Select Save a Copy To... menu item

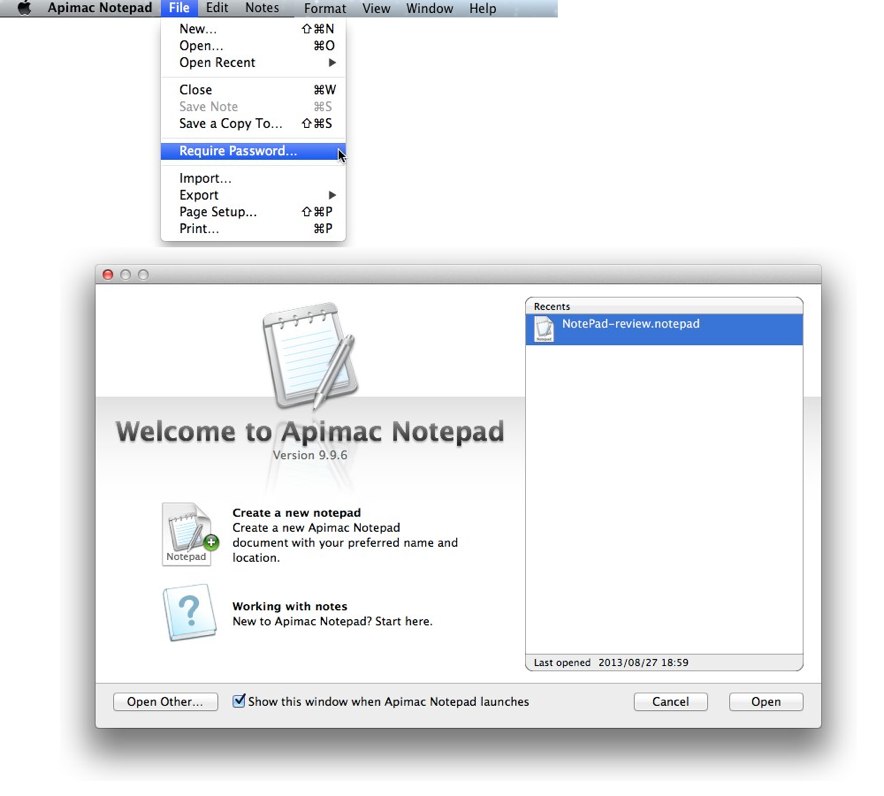coord(253,123)
